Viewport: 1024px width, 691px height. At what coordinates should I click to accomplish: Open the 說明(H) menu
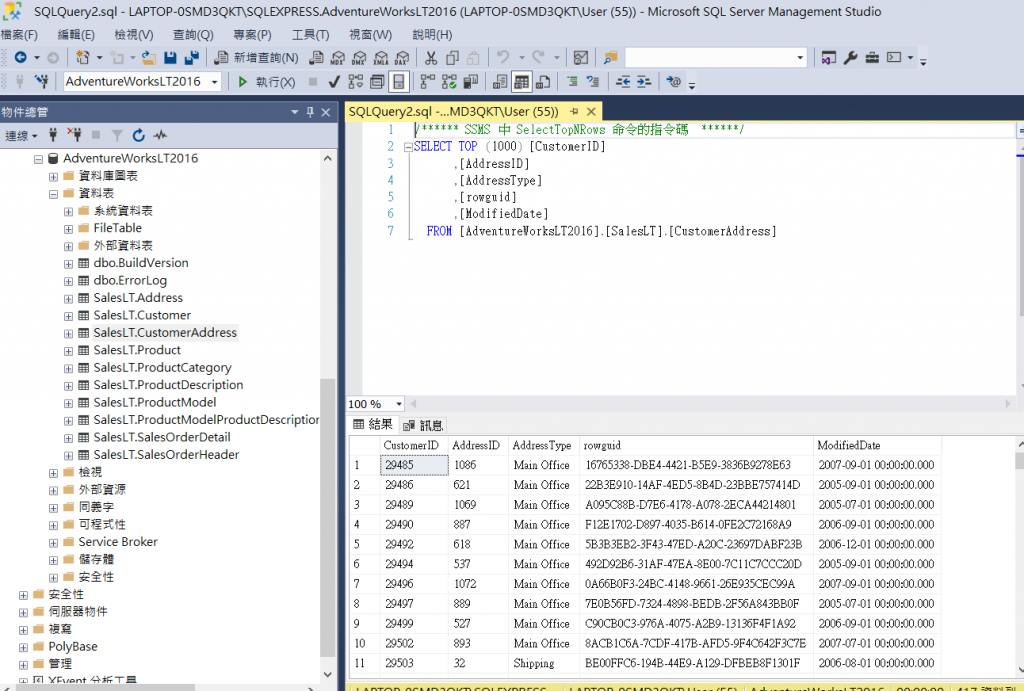[x=432, y=35]
